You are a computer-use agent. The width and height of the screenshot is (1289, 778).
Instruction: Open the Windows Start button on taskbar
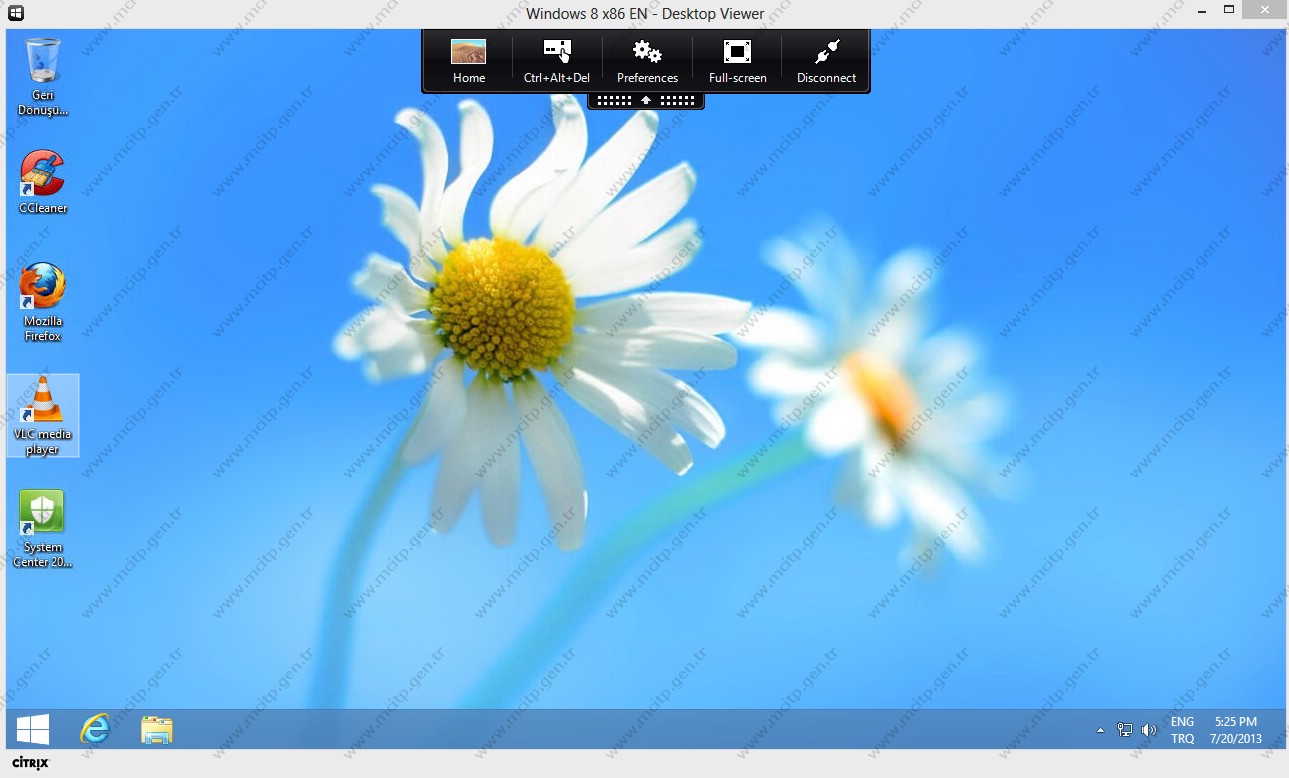(x=33, y=730)
